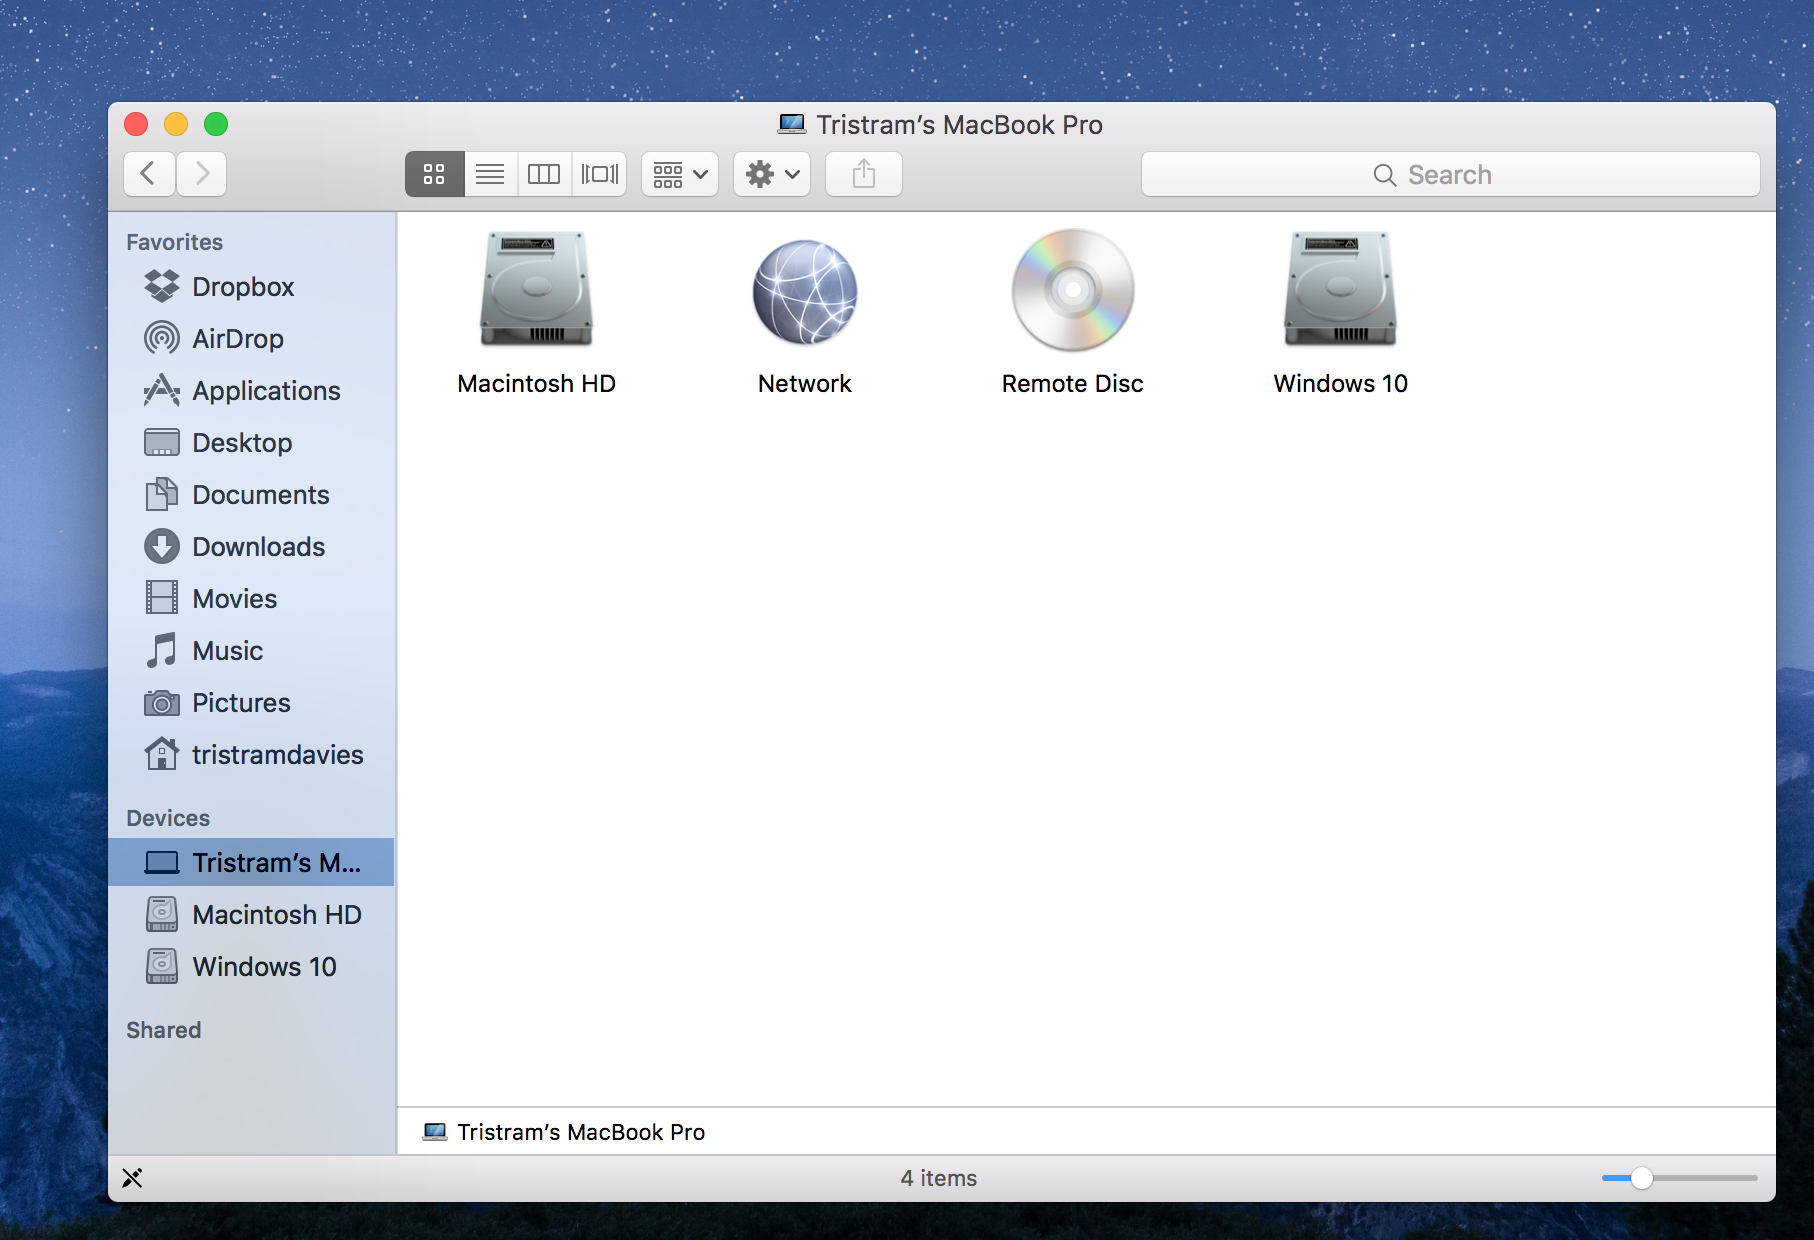Click the Share toolbar button

pos(864,174)
